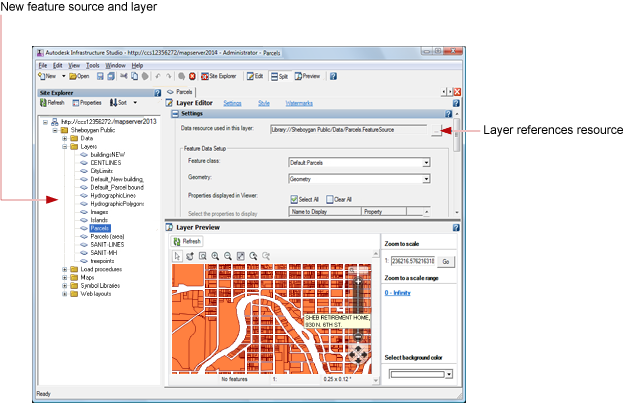Open the View menu

[74, 65]
